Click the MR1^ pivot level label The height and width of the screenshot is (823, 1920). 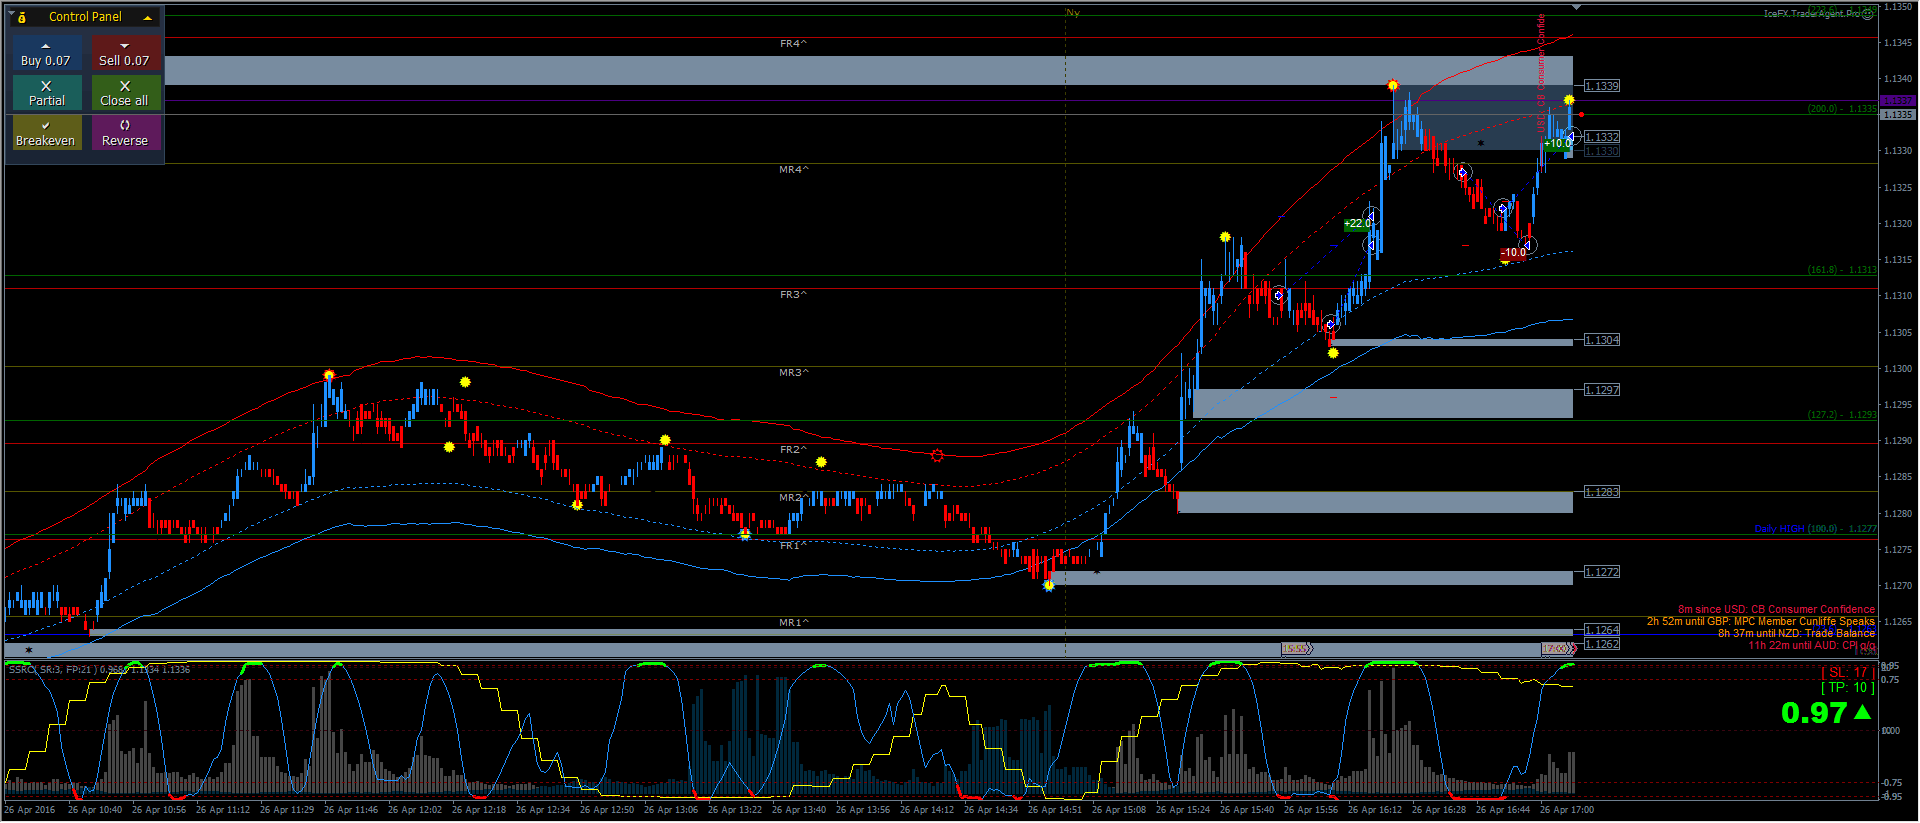click(793, 623)
